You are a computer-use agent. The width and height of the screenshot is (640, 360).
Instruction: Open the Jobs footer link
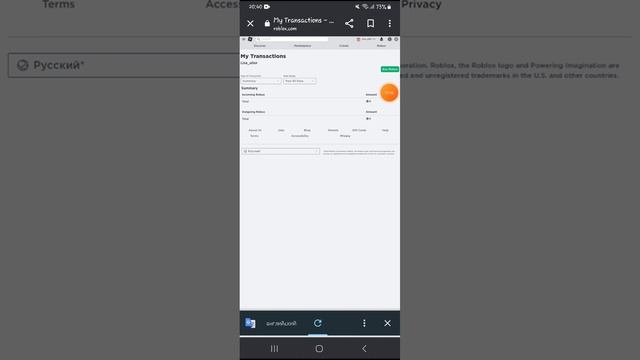281,130
